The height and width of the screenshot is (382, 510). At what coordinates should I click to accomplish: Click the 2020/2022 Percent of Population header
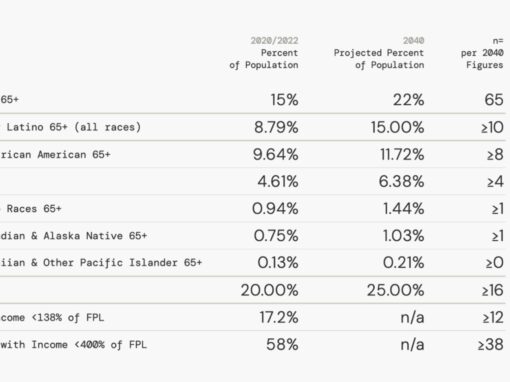264,53
